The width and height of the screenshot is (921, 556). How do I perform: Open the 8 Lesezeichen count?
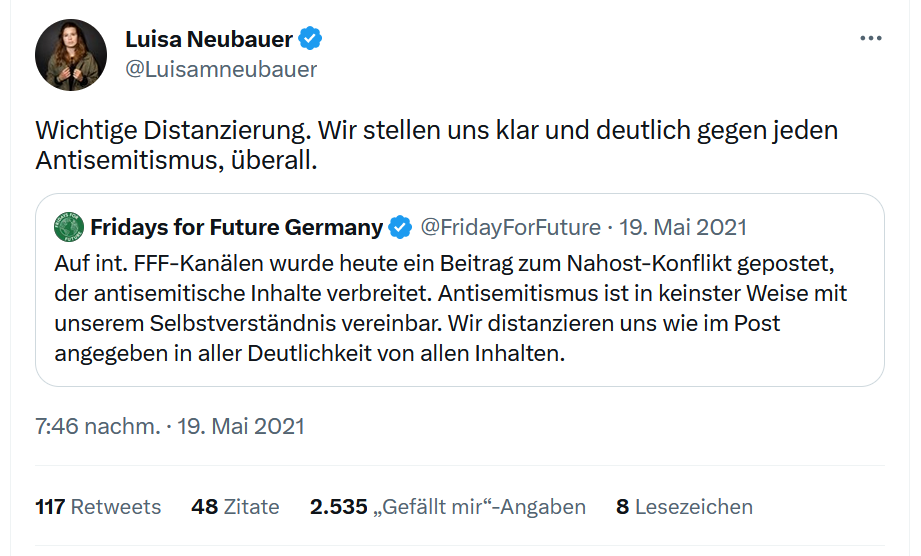[684, 507]
